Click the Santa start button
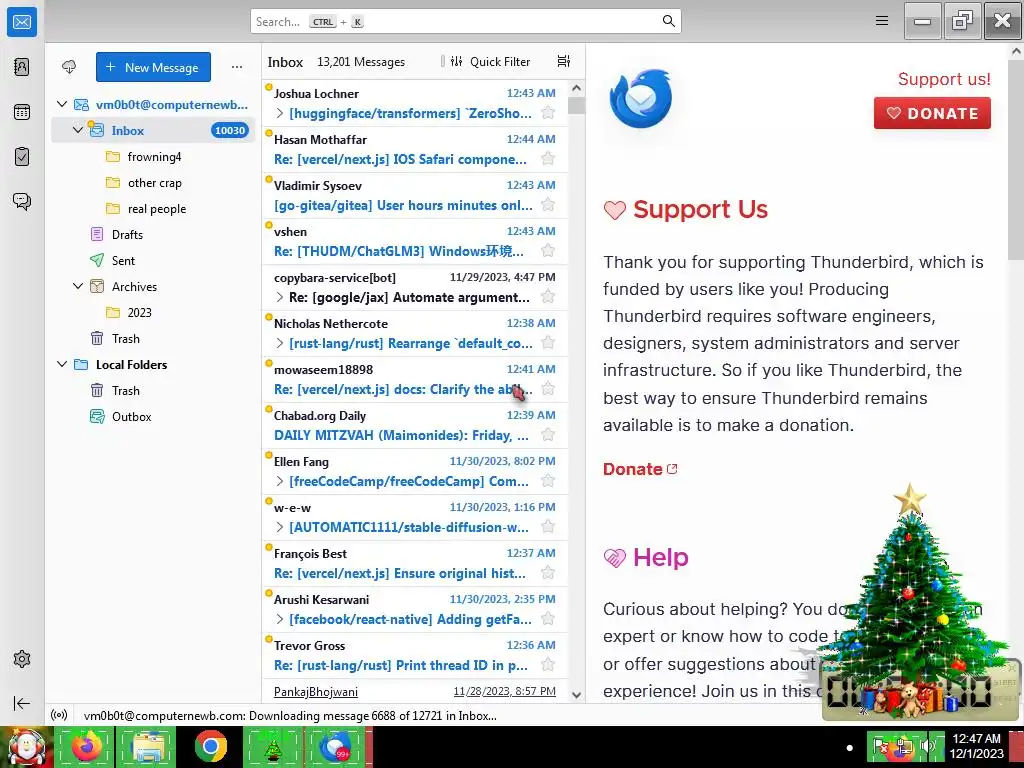 pyautogui.click(x=26, y=746)
